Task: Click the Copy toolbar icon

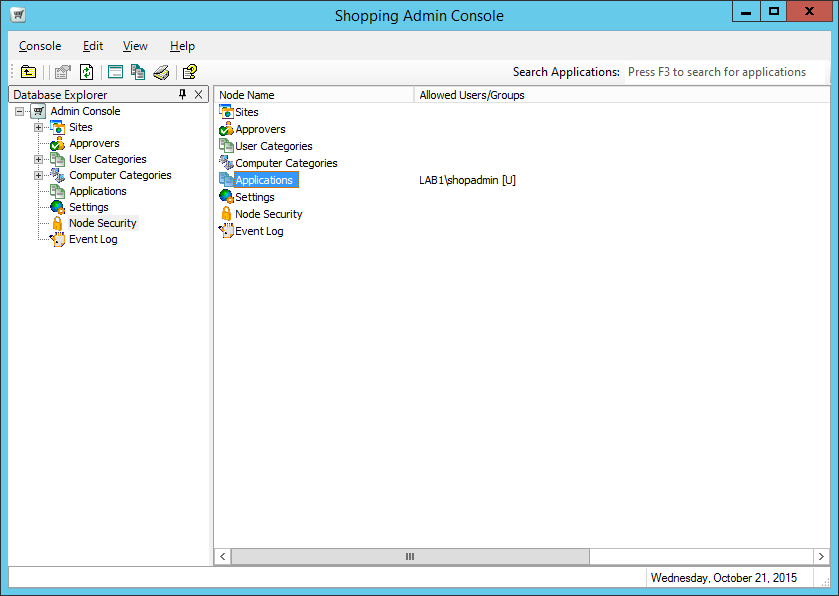Action: [138, 72]
